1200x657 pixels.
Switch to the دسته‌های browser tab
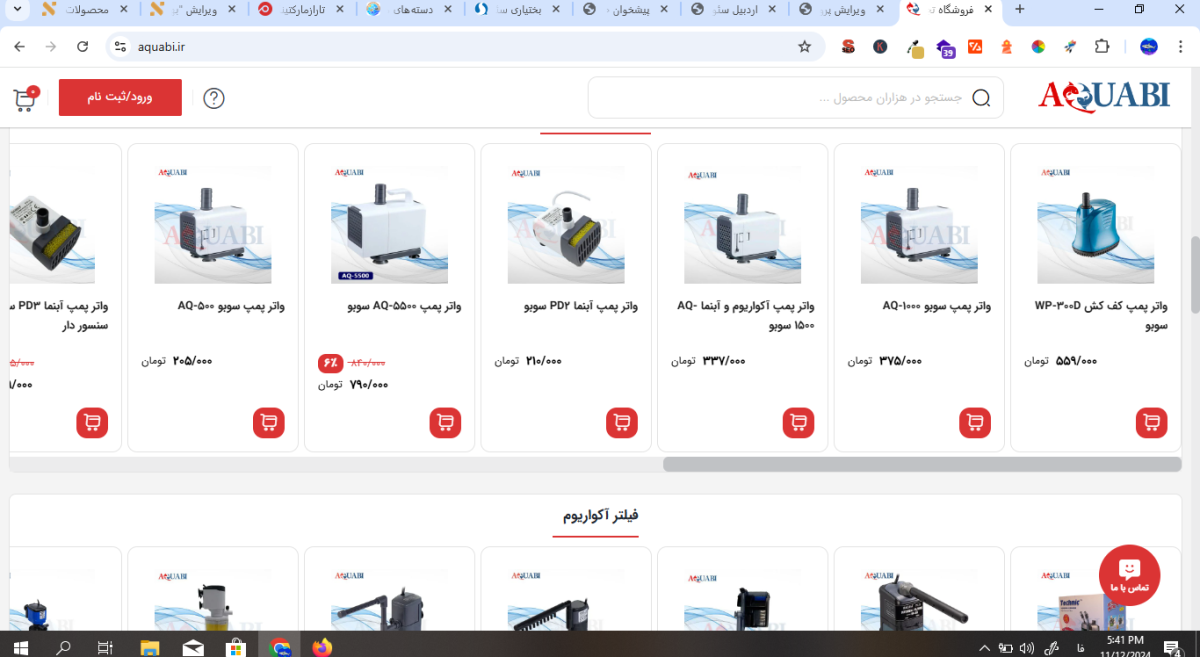(x=407, y=9)
